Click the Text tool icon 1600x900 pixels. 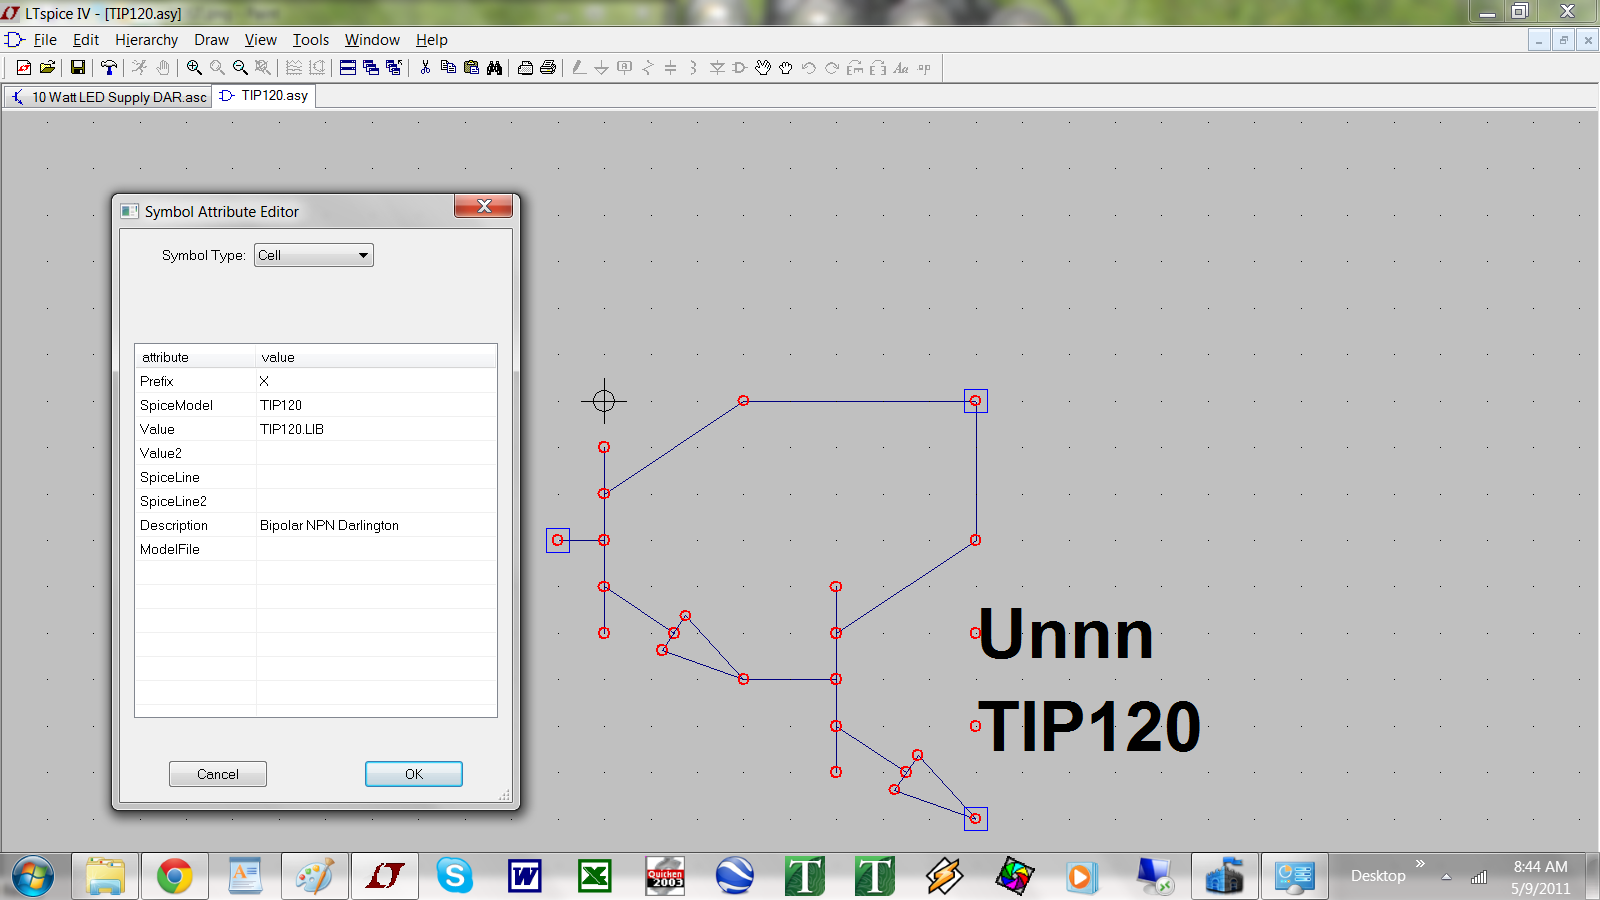click(x=901, y=67)
